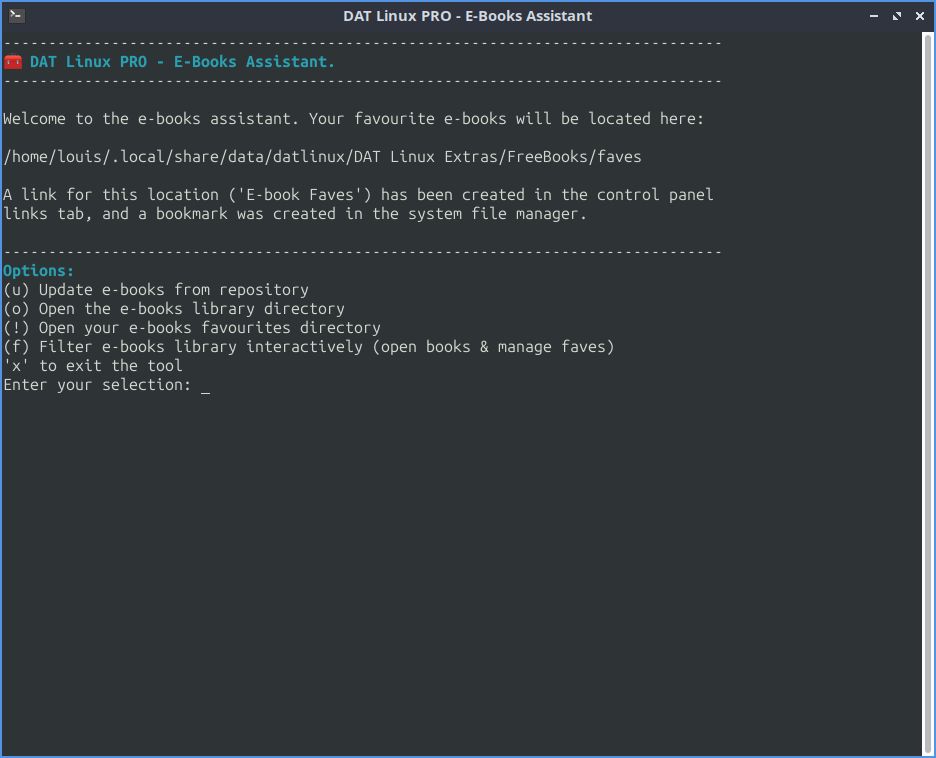Click the window title 'DAT Linux PRO - E-Books Assistant'
936x758 pixels.
[467, 16]
